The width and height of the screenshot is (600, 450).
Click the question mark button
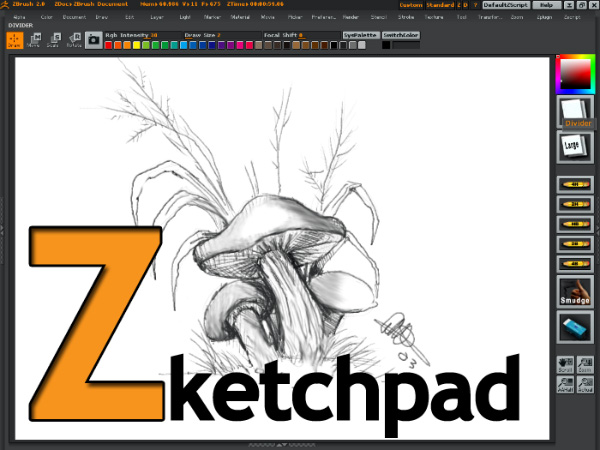click(x=475, y=5)
